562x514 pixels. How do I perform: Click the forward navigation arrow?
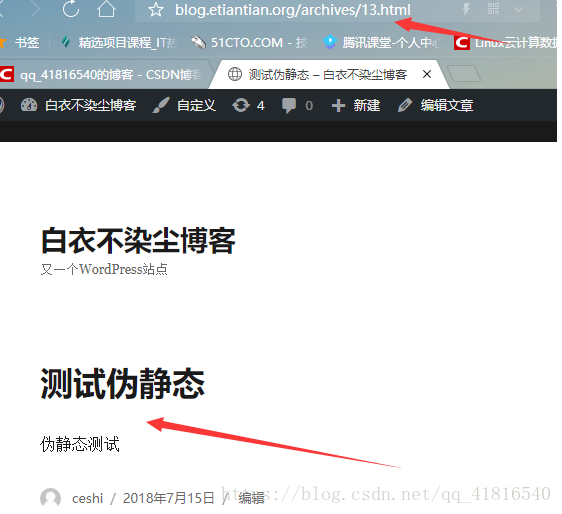(35, 8)
